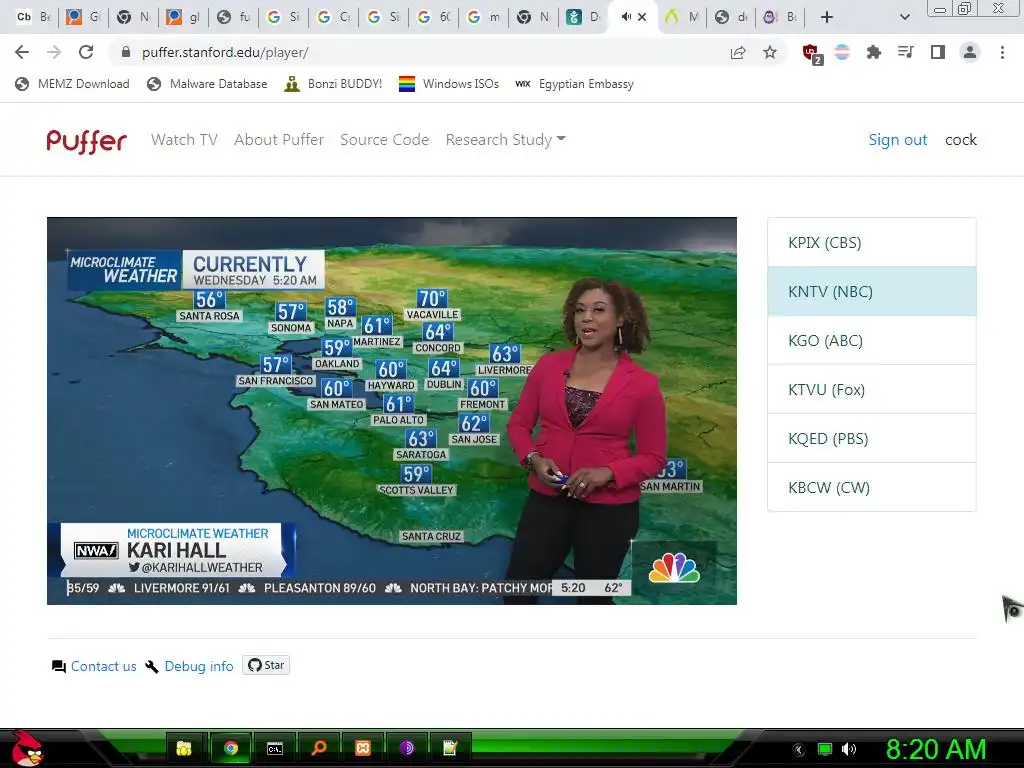Open the Malware Database bookmark
This screenshot has height=768, width=1024.
pos(208,84)
